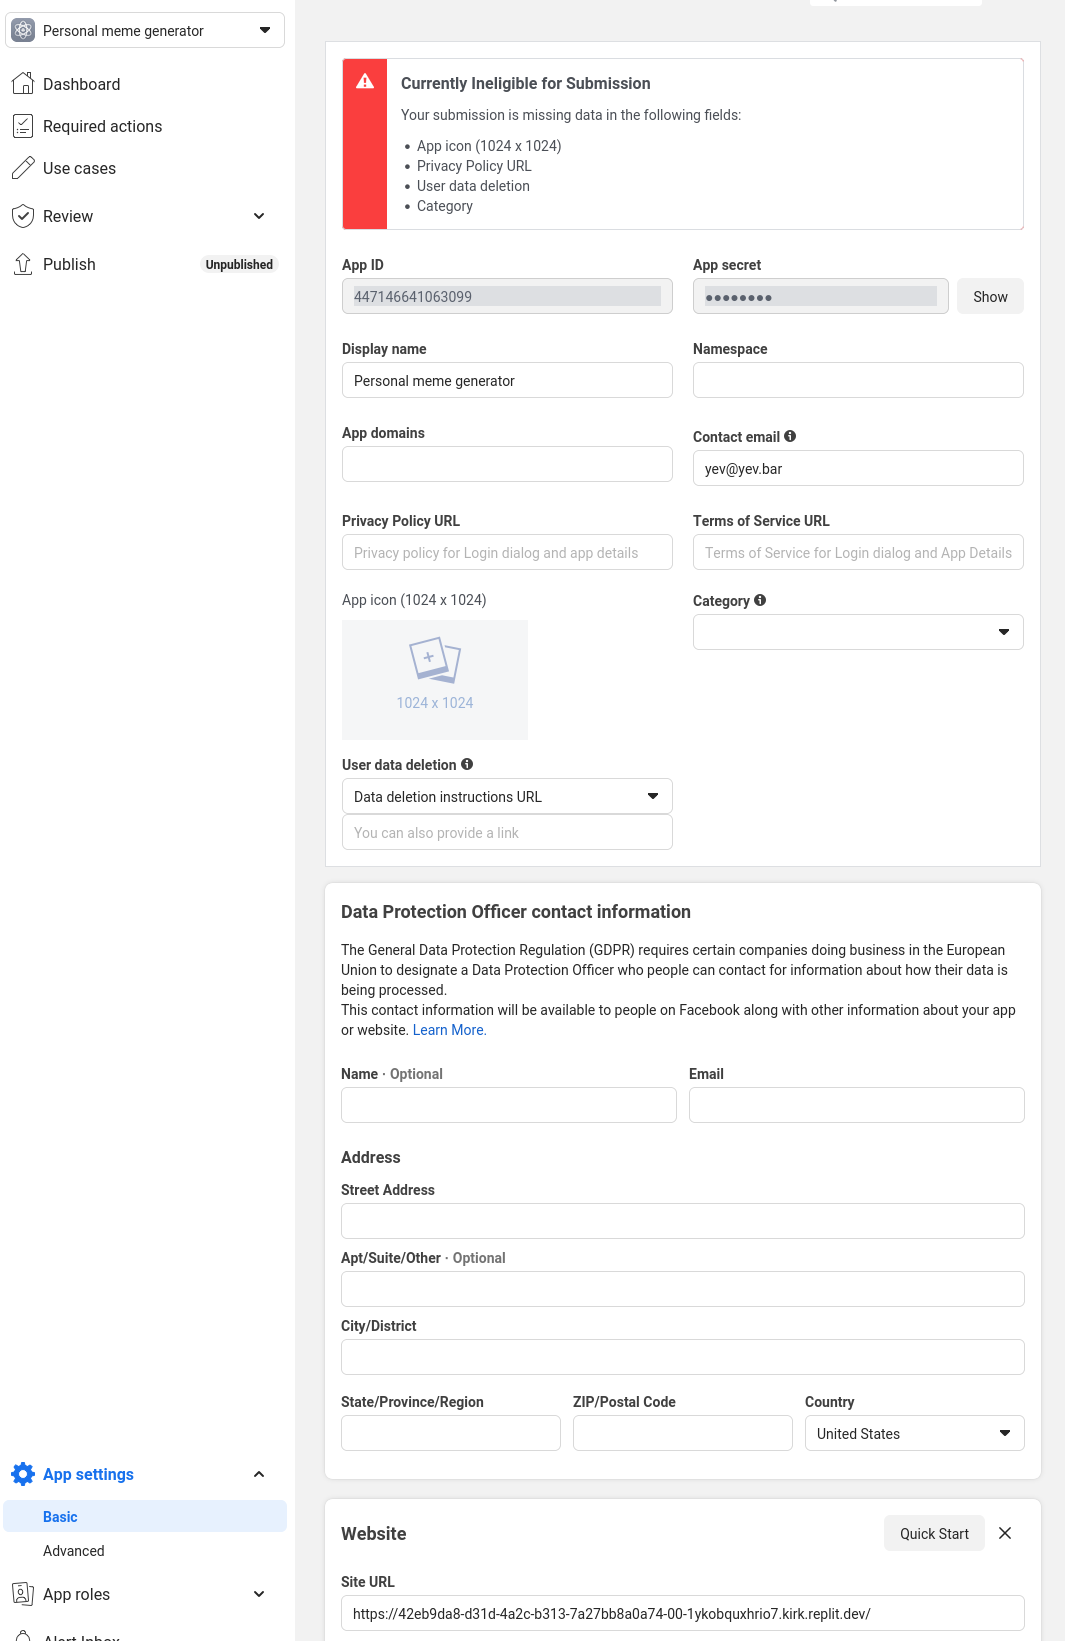1065x1641 pixels.
Task: Open the Personal meme generator app selector
Action: (145, 30)
